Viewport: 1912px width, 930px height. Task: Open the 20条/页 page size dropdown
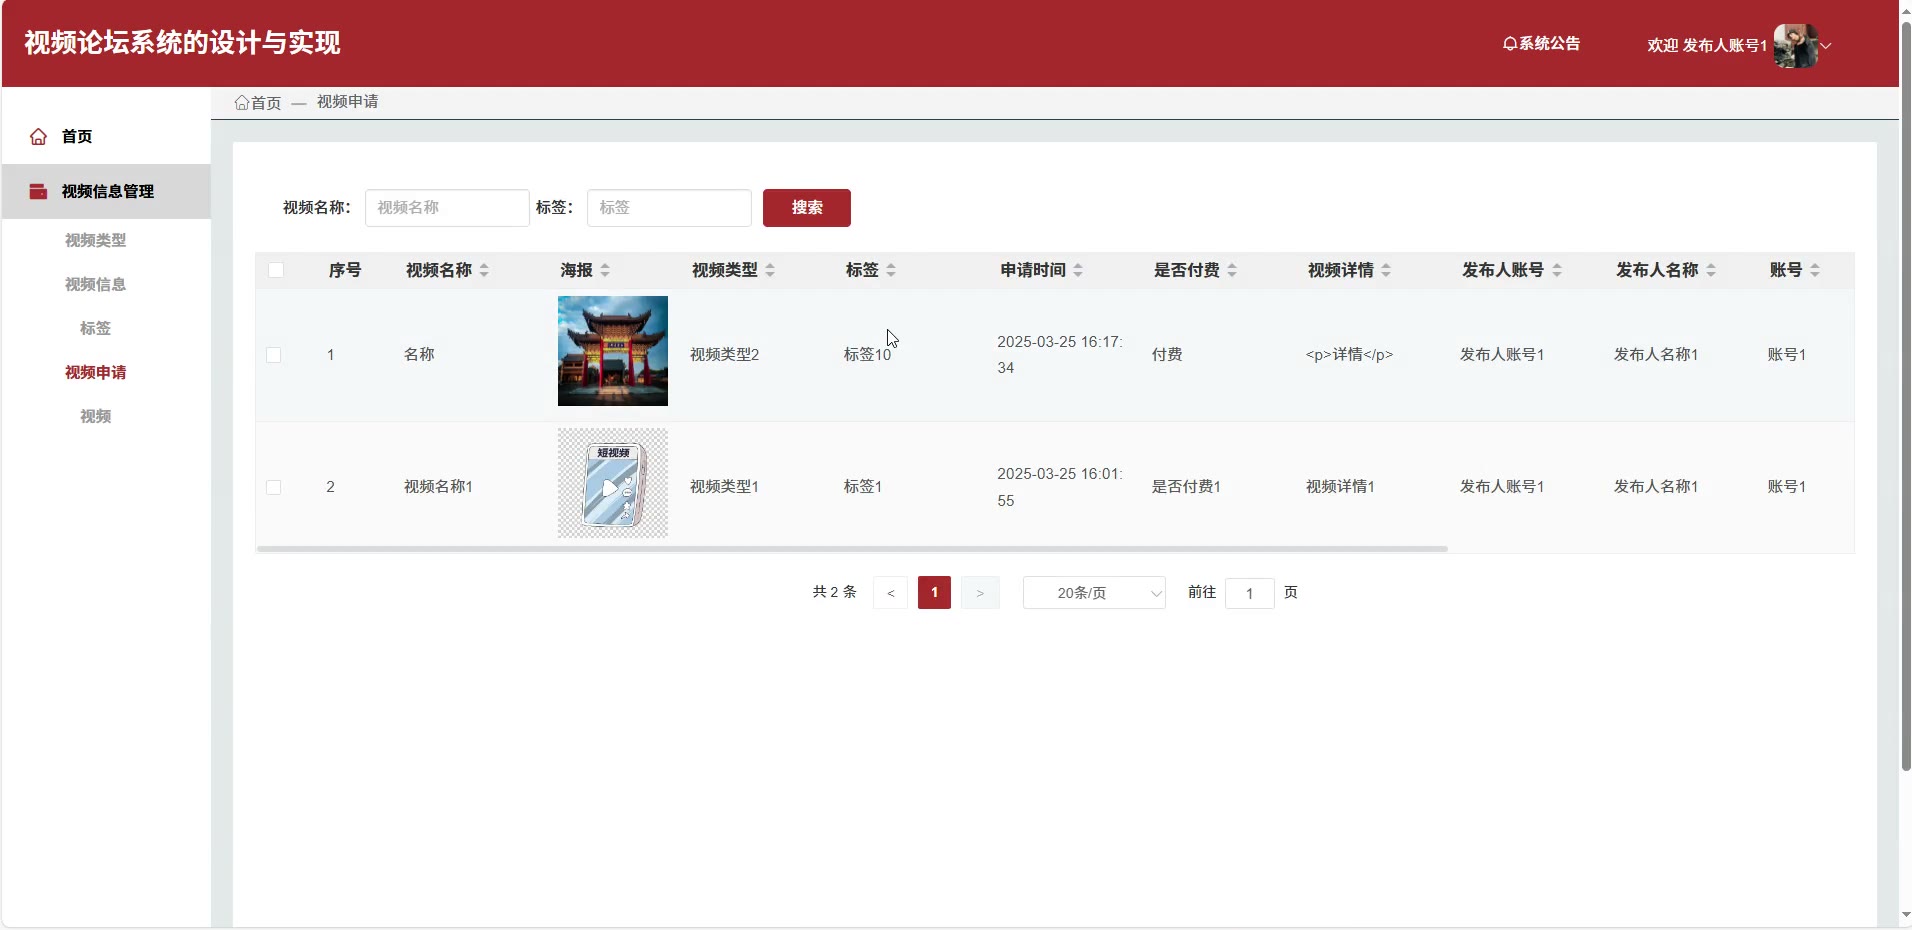click(x=1094, y=593)
